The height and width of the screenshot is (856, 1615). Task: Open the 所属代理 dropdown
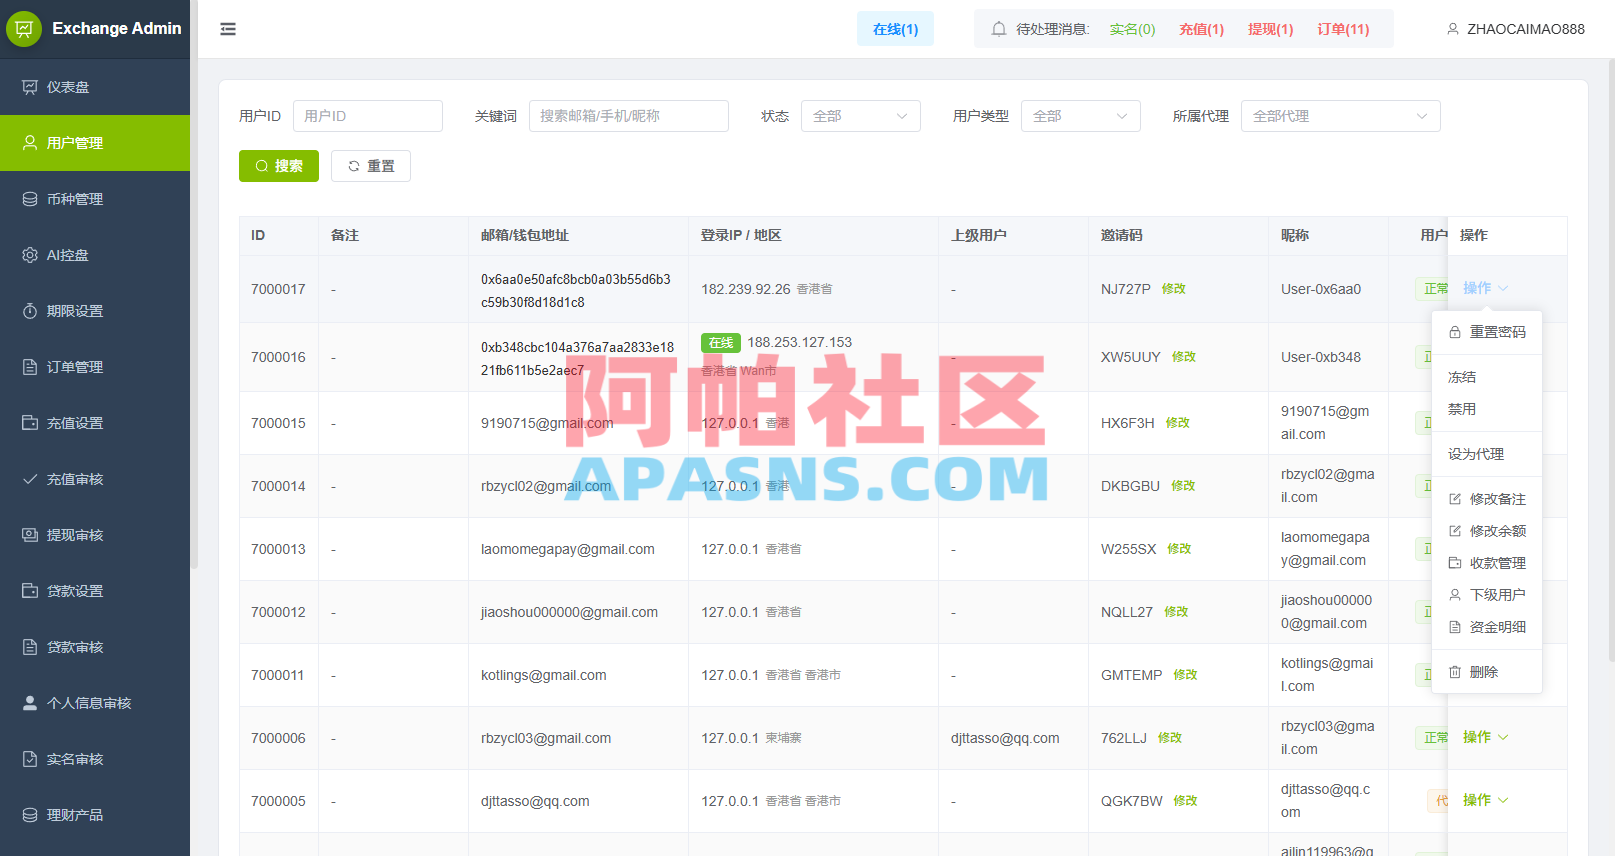click(x=1341, y=116)
